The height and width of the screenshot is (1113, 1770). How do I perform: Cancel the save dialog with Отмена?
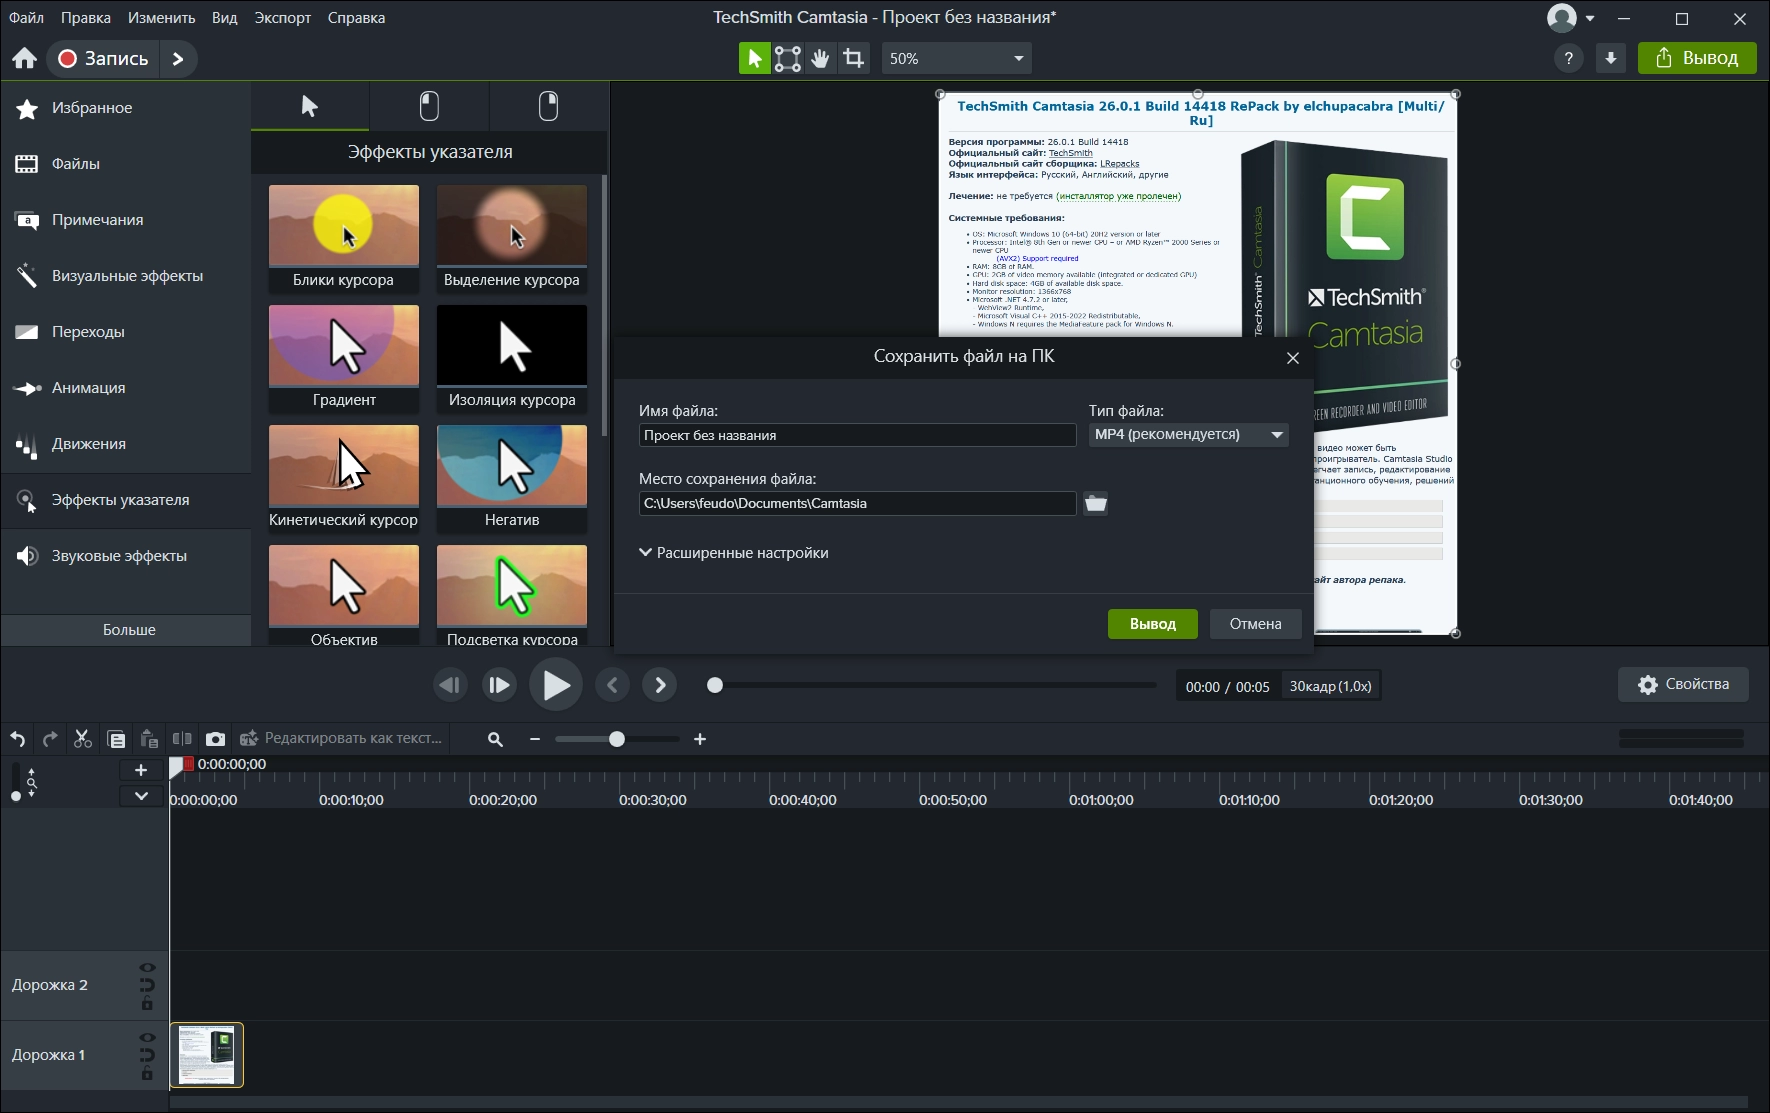[1256, 624]
